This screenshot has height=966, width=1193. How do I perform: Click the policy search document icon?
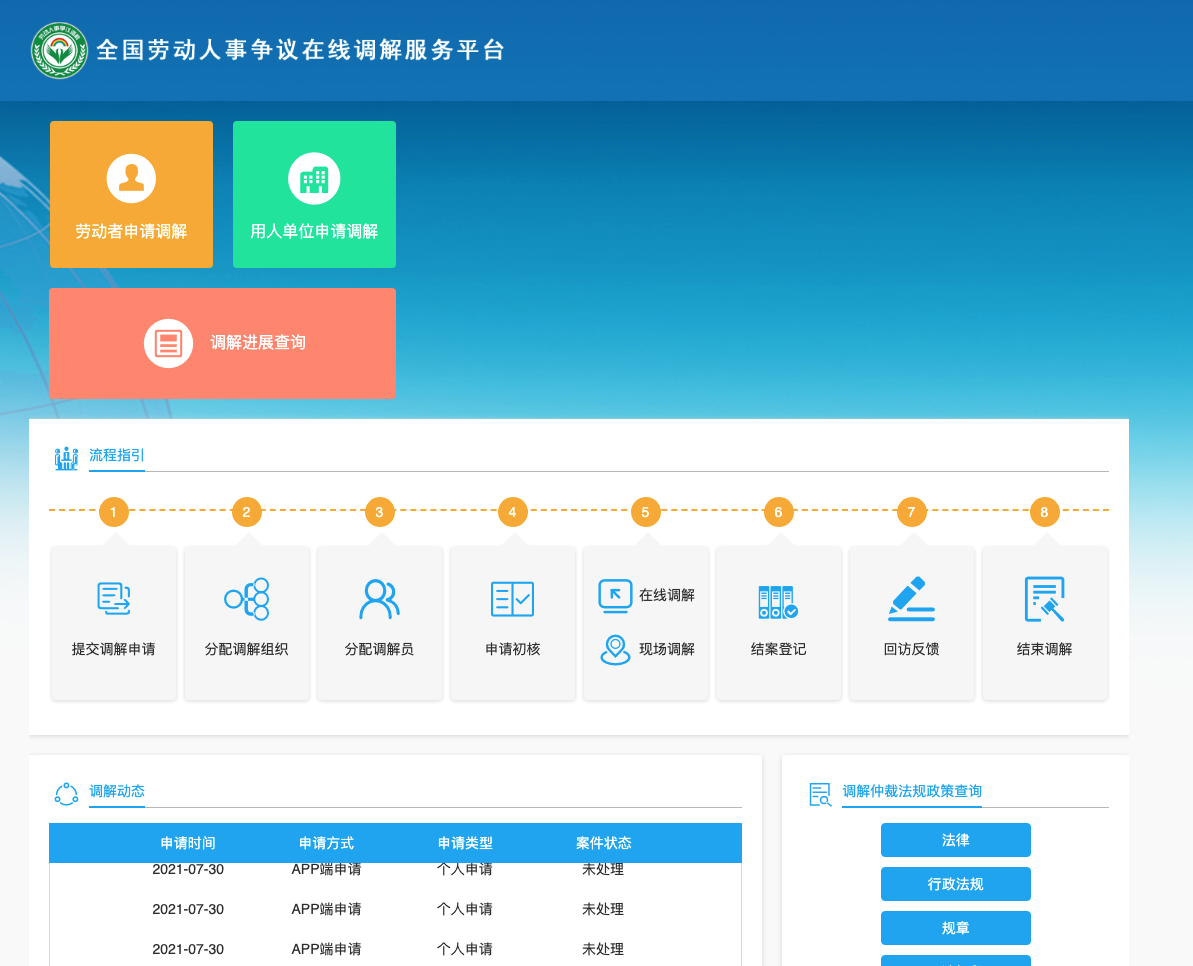point(819,795)
